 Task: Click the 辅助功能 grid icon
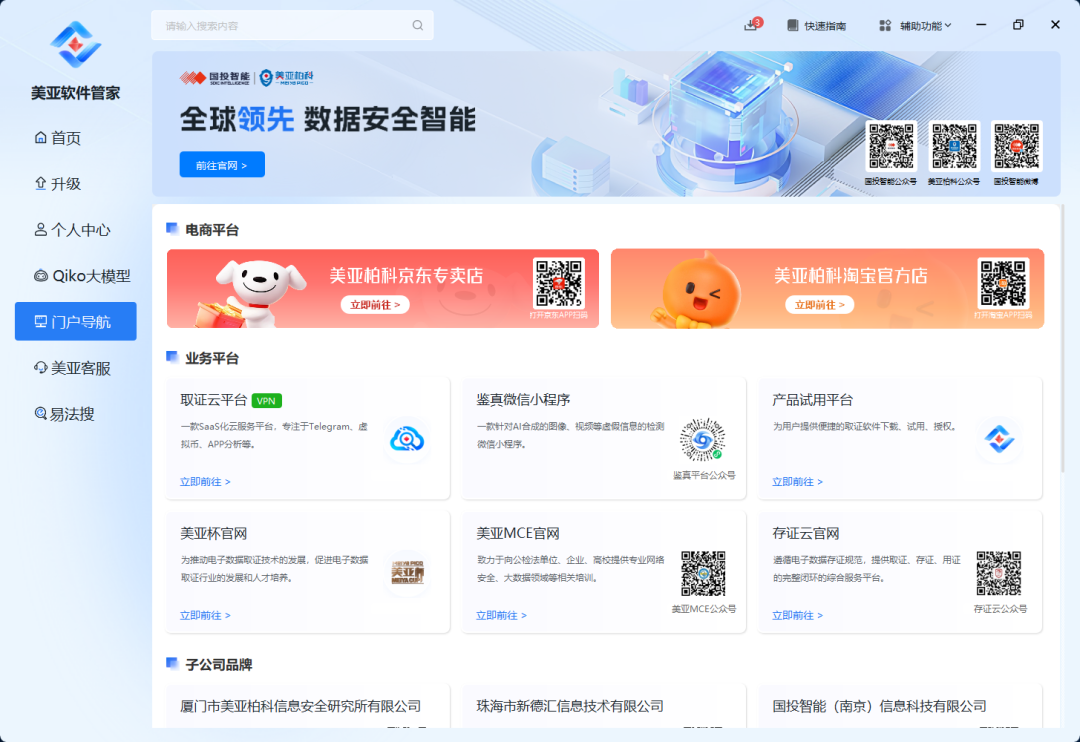click(885, 25)
